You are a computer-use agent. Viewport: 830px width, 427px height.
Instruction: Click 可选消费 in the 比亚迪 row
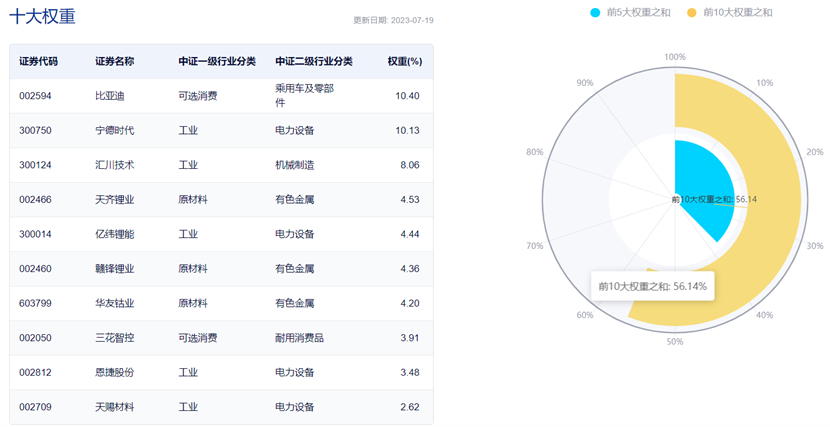tap(198, 96)
